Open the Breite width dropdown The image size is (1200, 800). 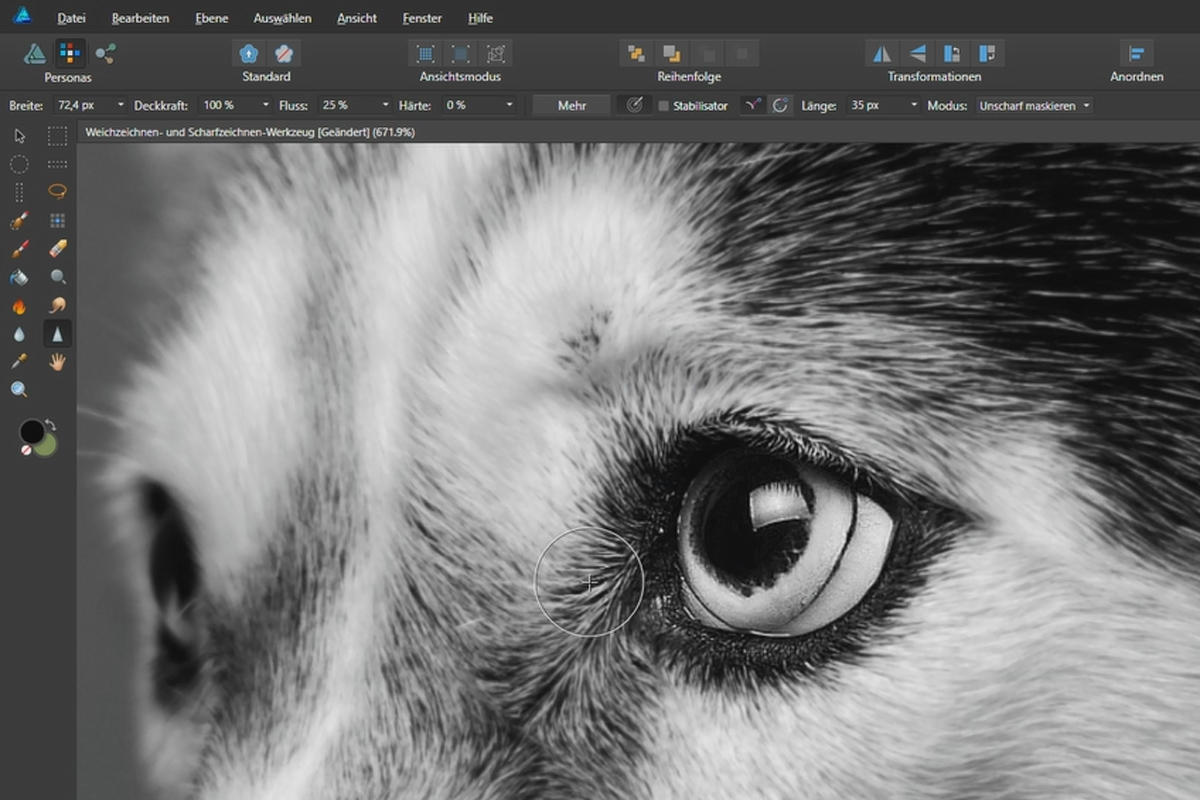tap(121, 105)
